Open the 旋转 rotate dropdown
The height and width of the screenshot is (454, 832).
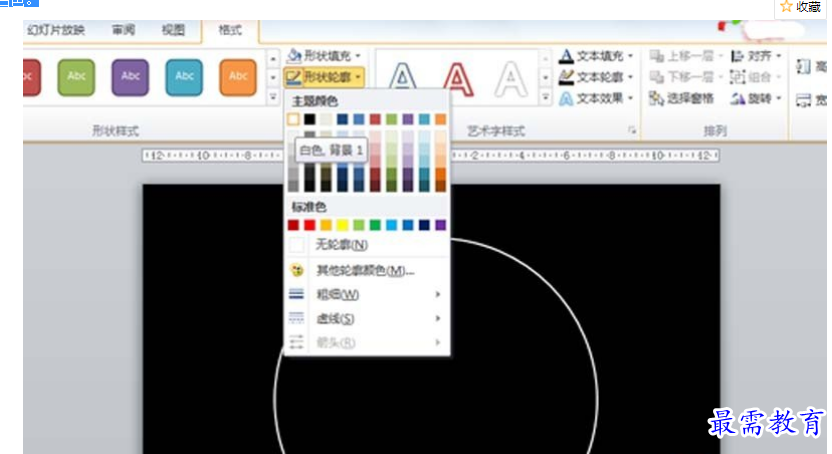pos(756,99)
